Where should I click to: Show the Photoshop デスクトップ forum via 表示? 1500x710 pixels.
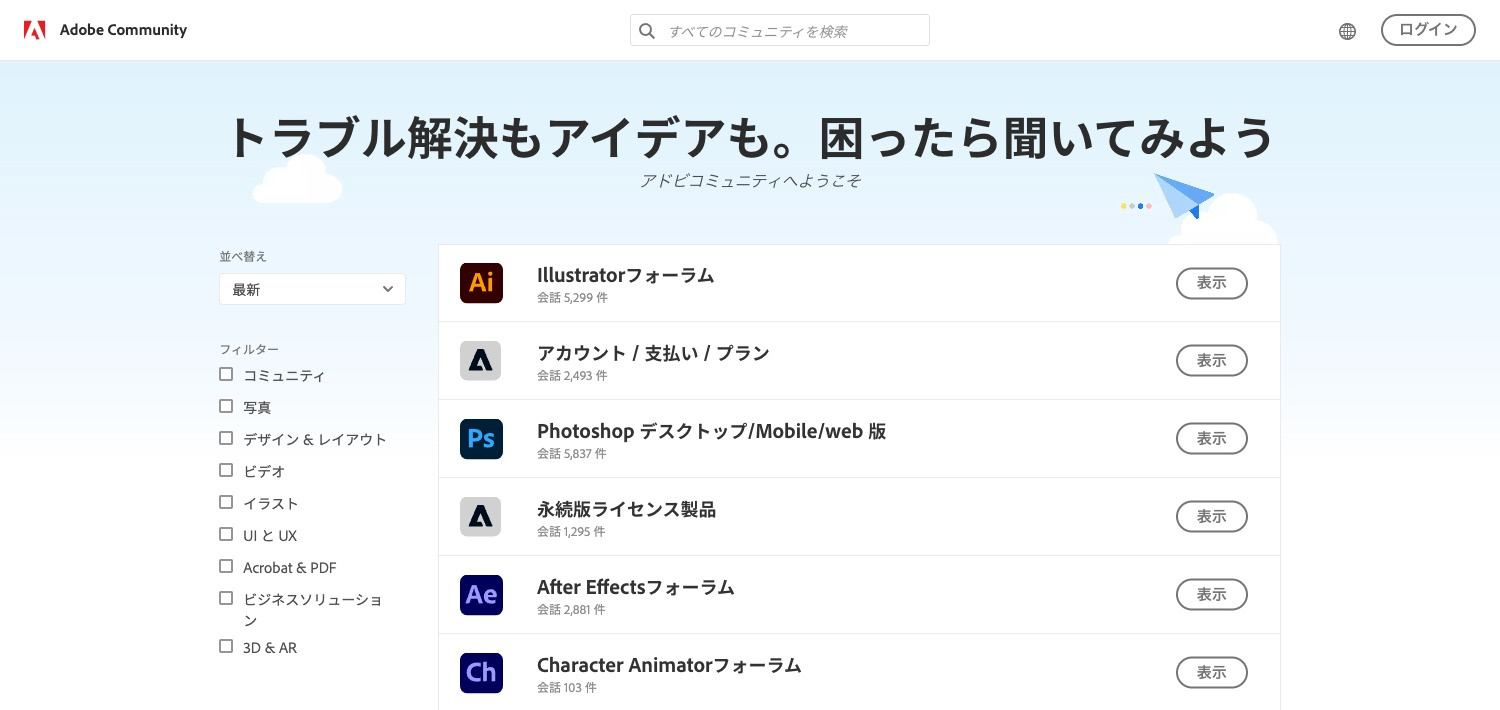[x=1212, y=439]
